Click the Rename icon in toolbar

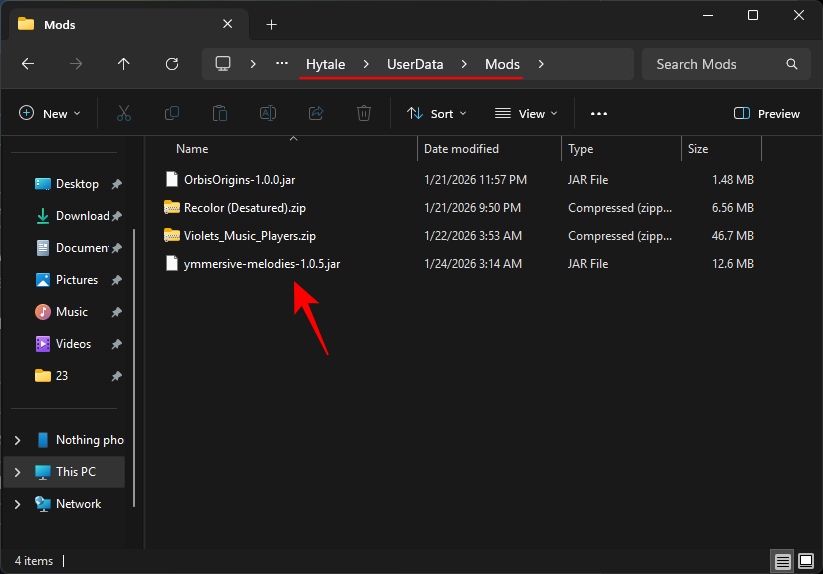pos(268,114)
